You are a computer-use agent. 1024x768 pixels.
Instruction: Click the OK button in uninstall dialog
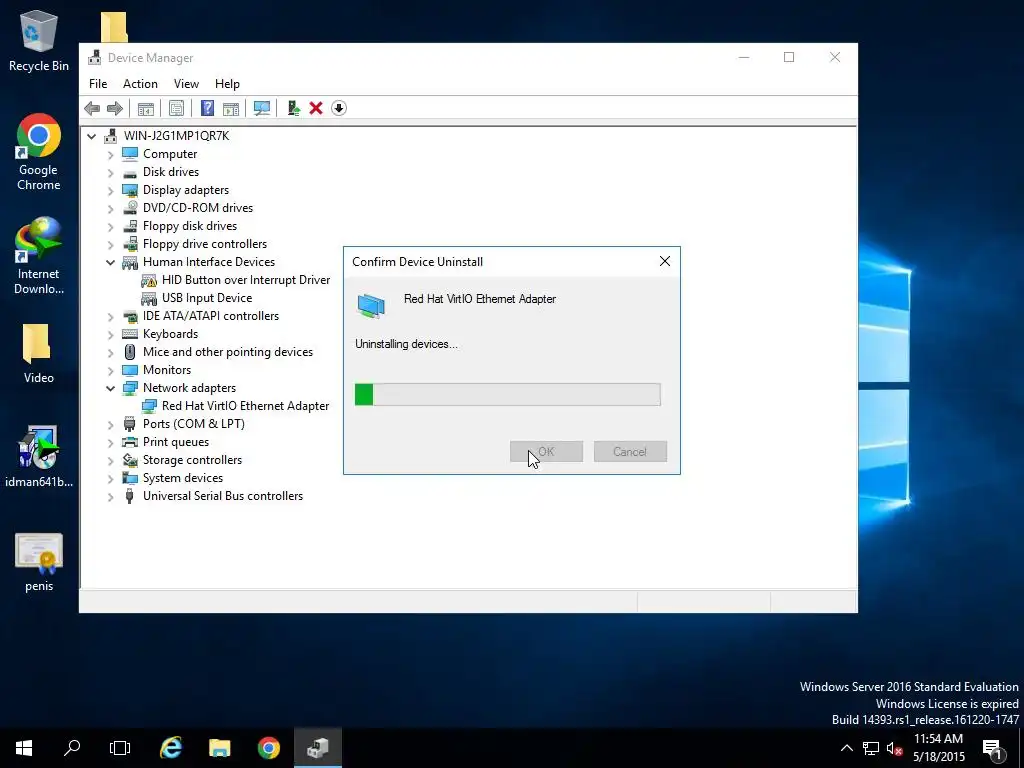(547, 451)
